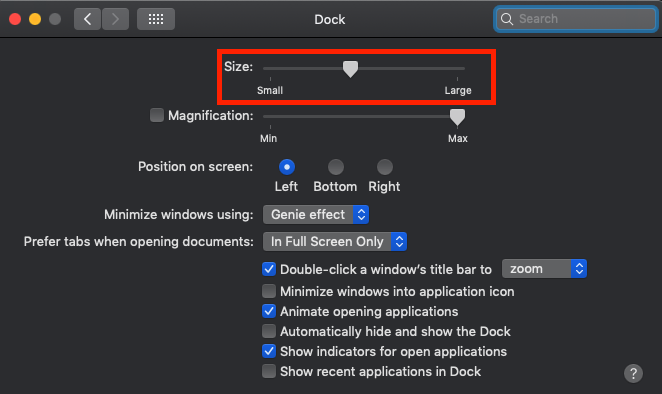
Task: Enable the Magnification checkbox
Action: (157, 115)
